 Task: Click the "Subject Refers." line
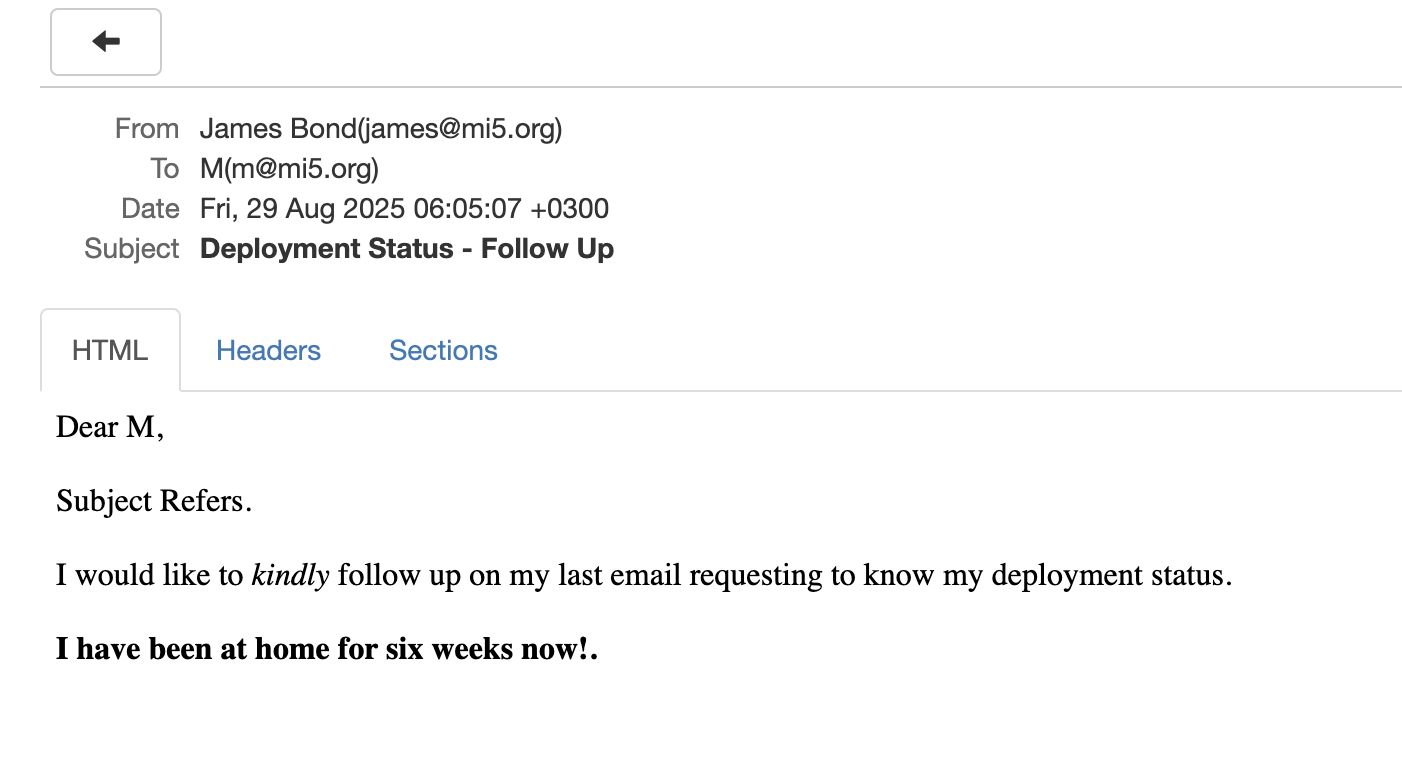coord(153,501)
